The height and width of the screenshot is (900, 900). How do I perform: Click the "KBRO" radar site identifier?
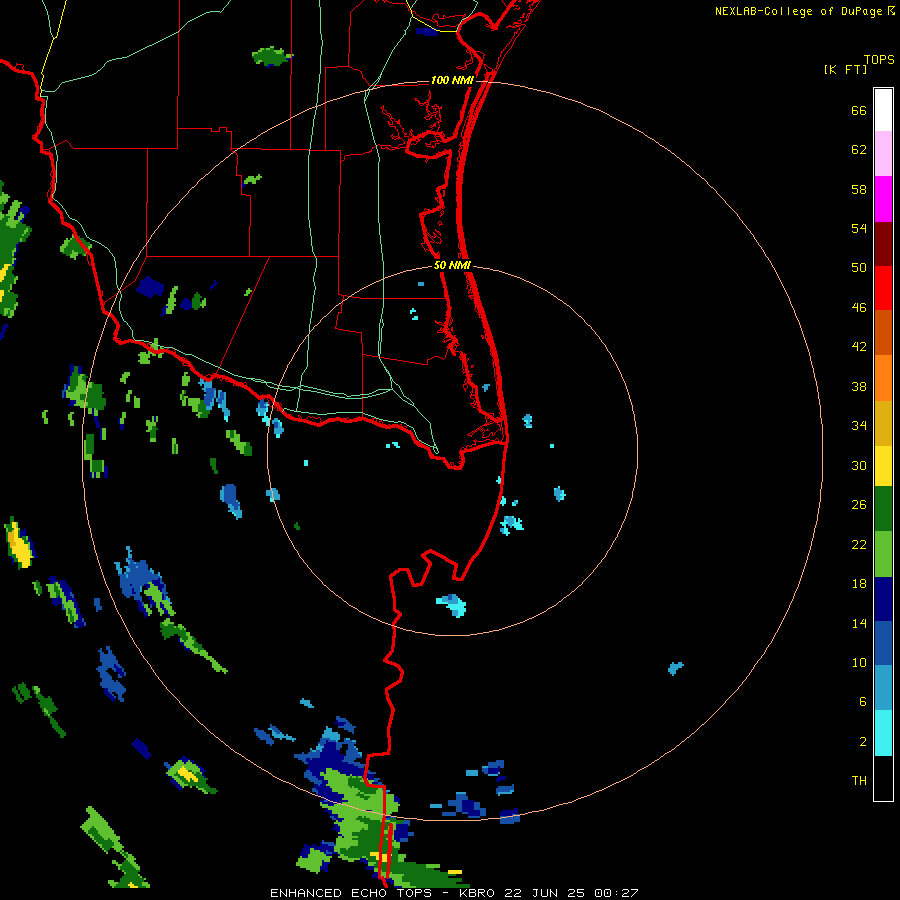coord(479,893)
